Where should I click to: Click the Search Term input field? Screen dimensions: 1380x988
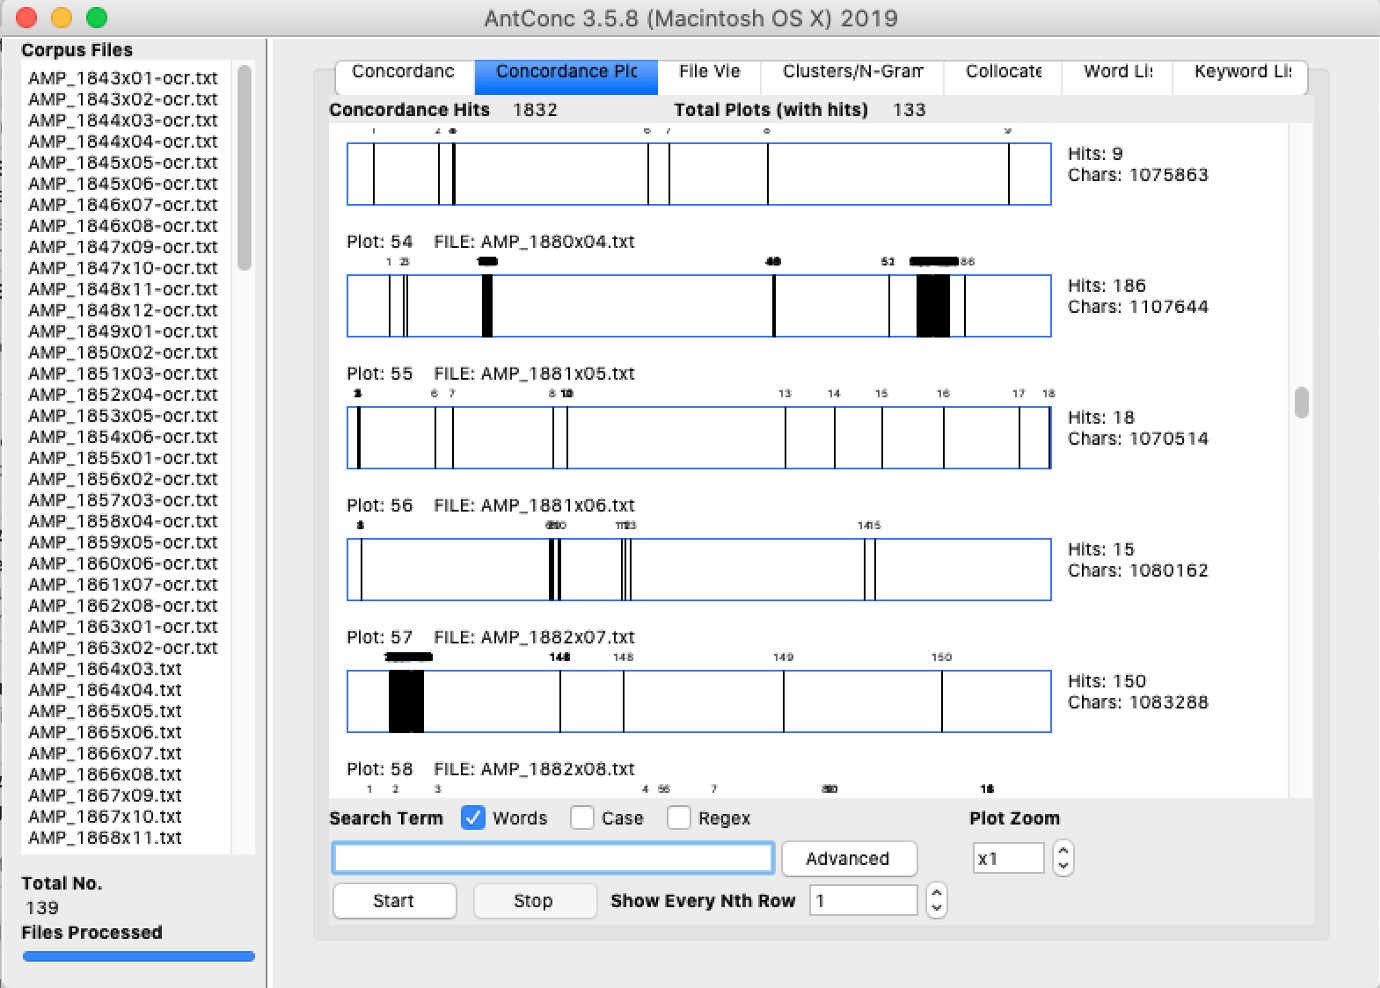[553, 858]
